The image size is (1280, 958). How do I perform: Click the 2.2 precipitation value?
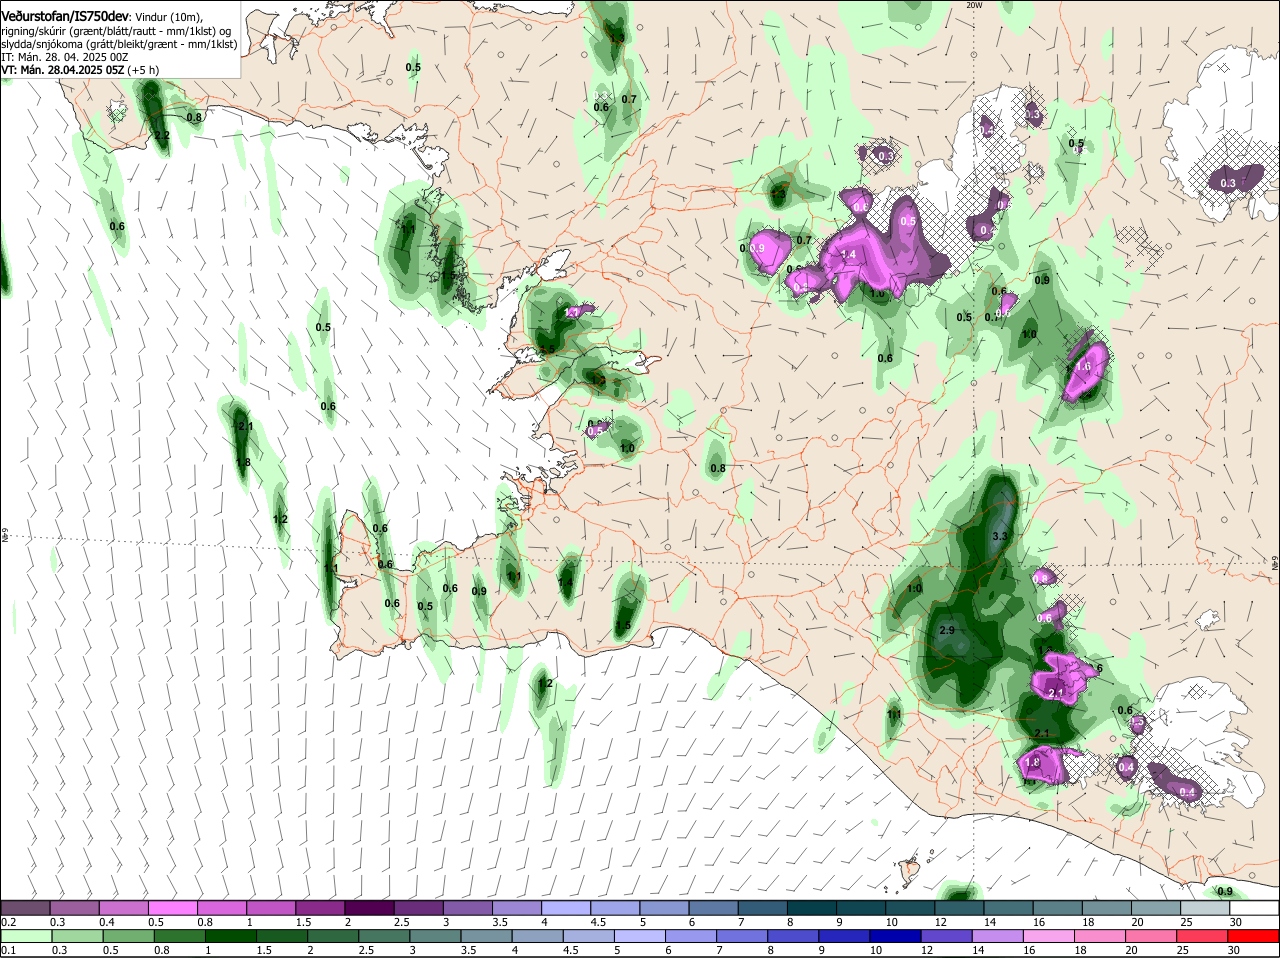(x=161, y=135)
